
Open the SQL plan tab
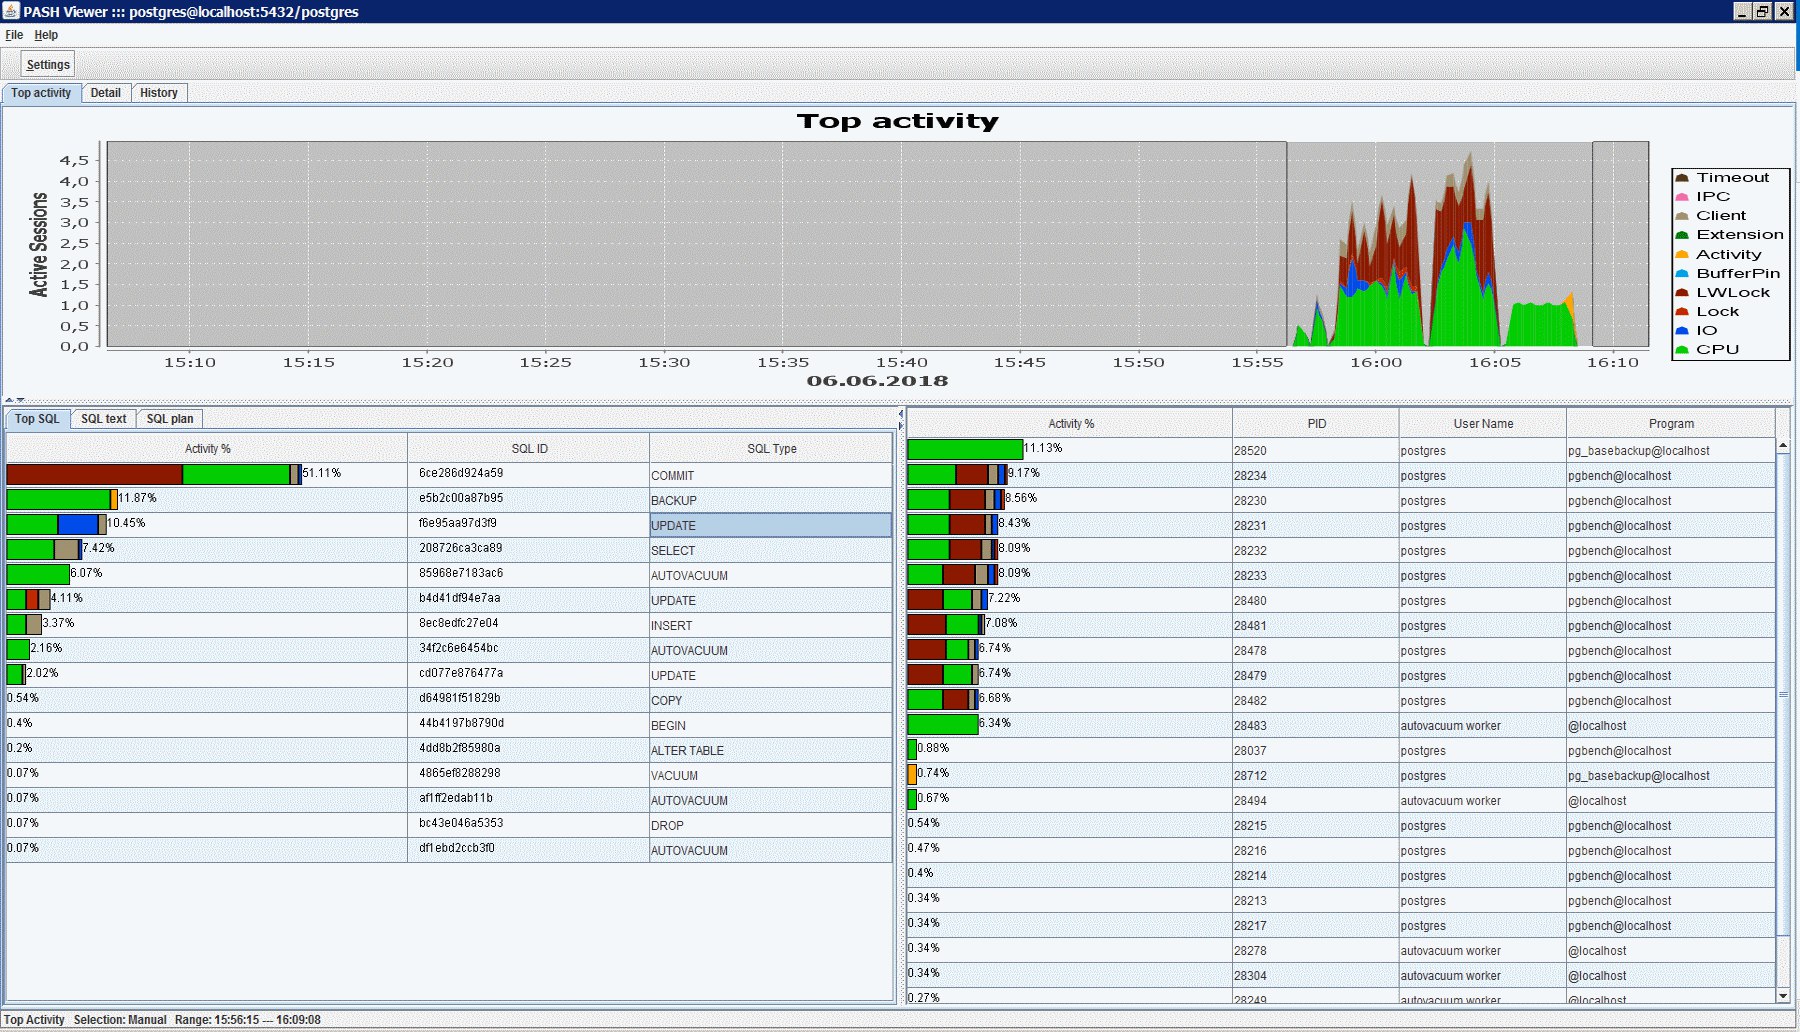(x=170, y=419)
